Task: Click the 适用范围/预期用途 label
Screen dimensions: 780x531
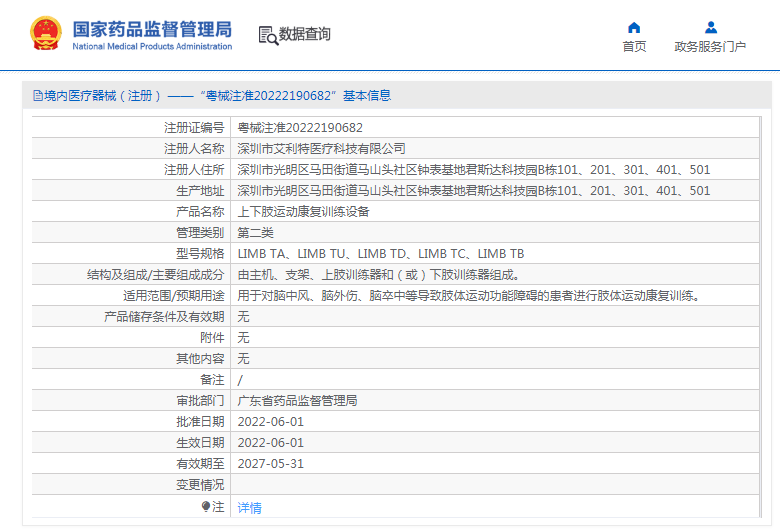Action: coord(174,296)
